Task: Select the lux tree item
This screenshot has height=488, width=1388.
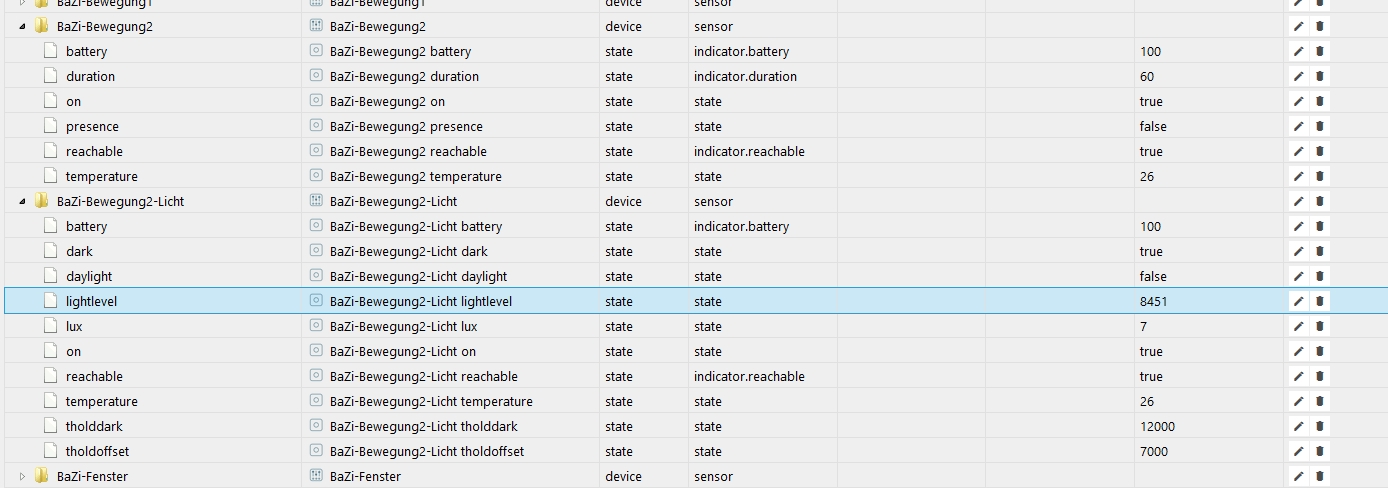Action: (74, 326)
